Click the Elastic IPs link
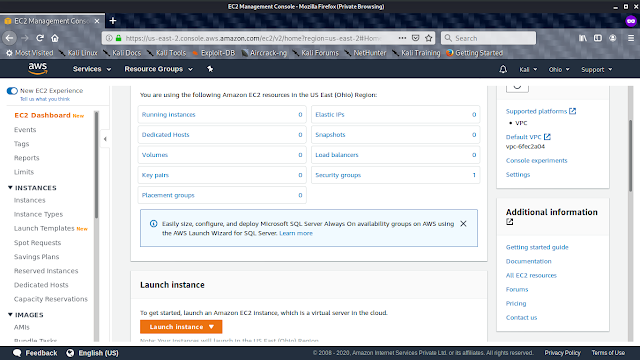This screenshot has height=360, width=640. click(x=330, y=115)
